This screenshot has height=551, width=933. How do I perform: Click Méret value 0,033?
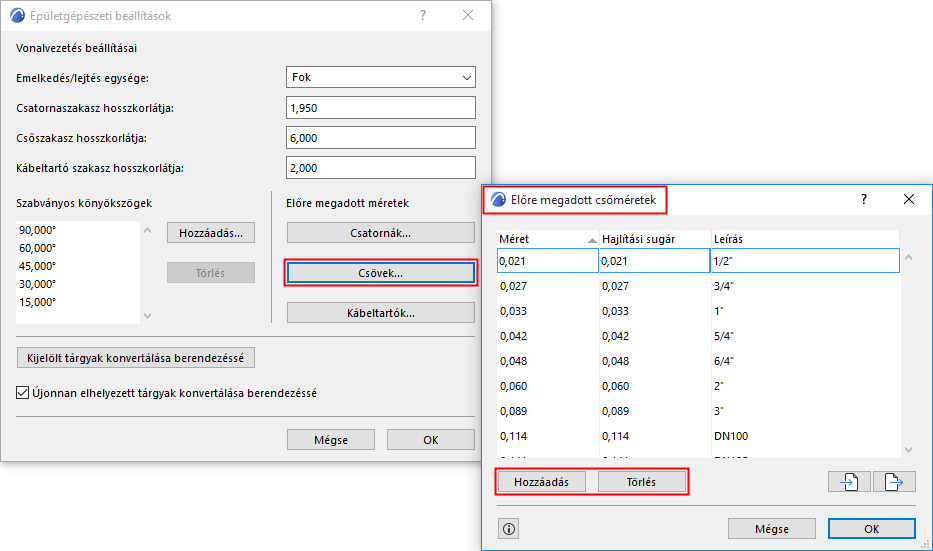(514, 311)
